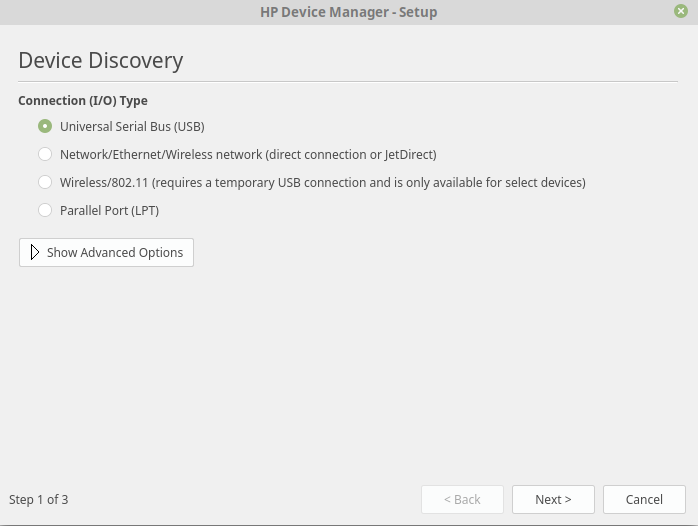Select the Wireless/802.11 radio button
The width and height of the screenshot is (698, 526).
tap(45, 182)
